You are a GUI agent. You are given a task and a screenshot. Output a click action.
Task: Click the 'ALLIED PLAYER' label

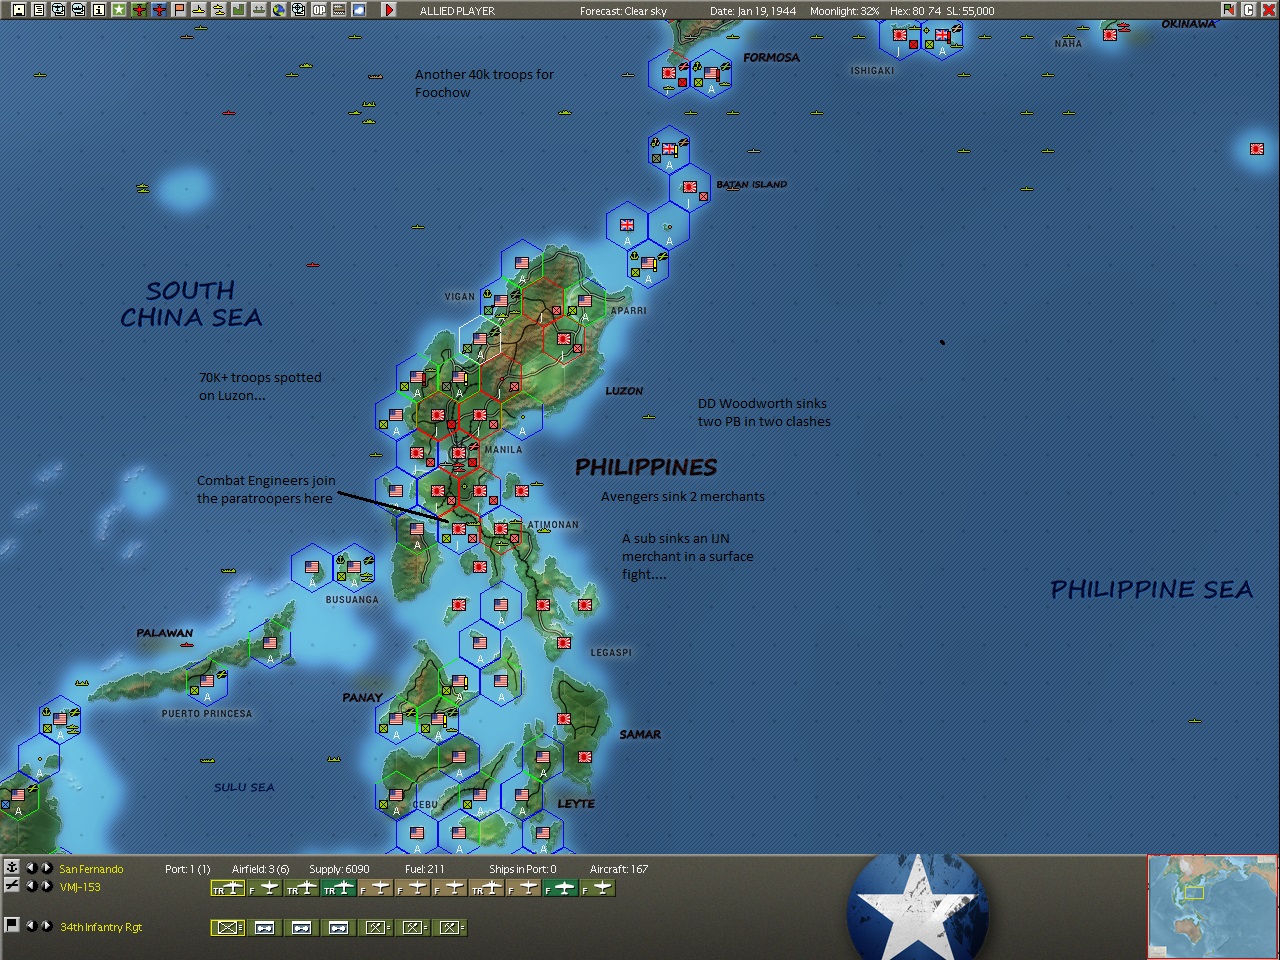click(x=457, y=11)
